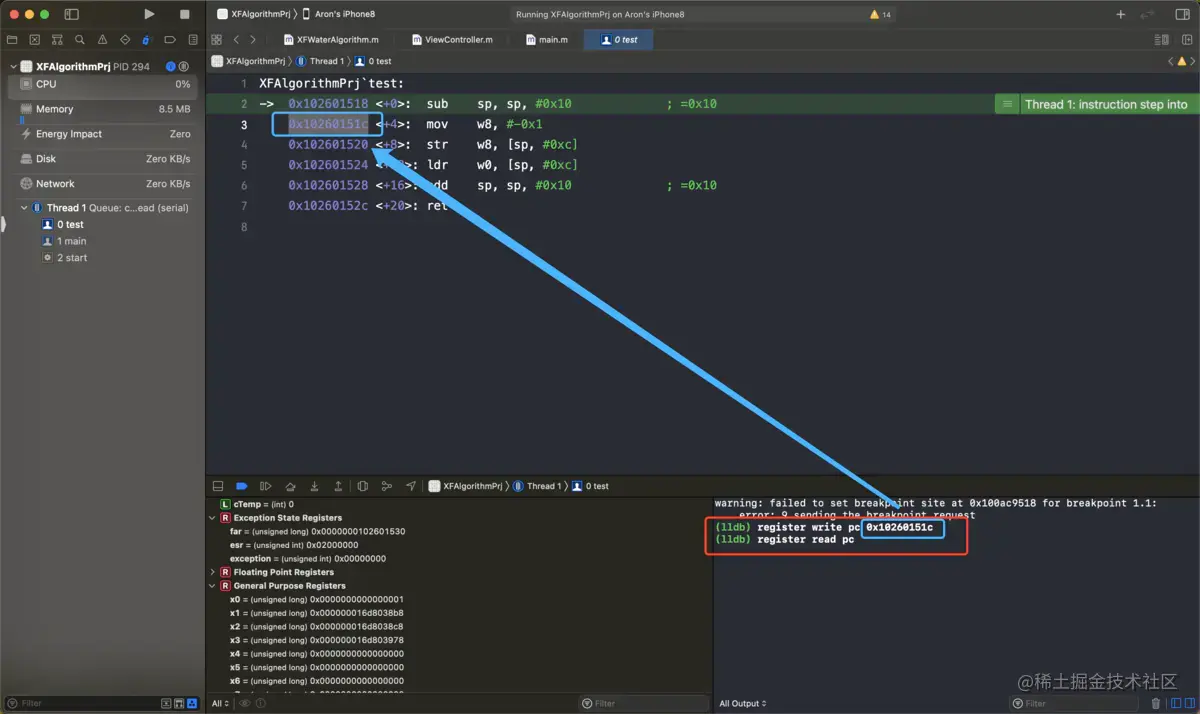The height and width of the screenshot is (714, 1200).
Task: Click the Stop button in the toolbar
Action: pos(185,14)
